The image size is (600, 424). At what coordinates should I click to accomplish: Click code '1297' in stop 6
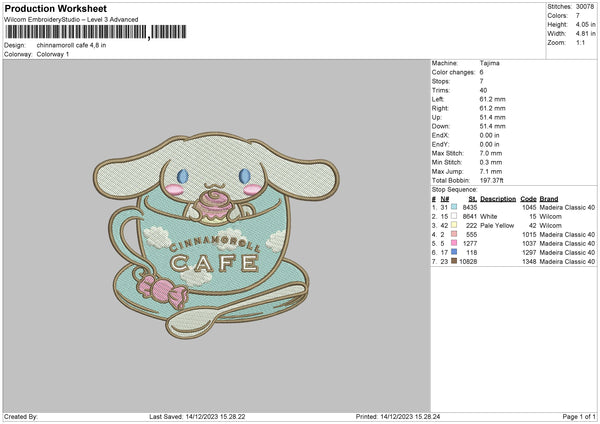click(529, 253)
